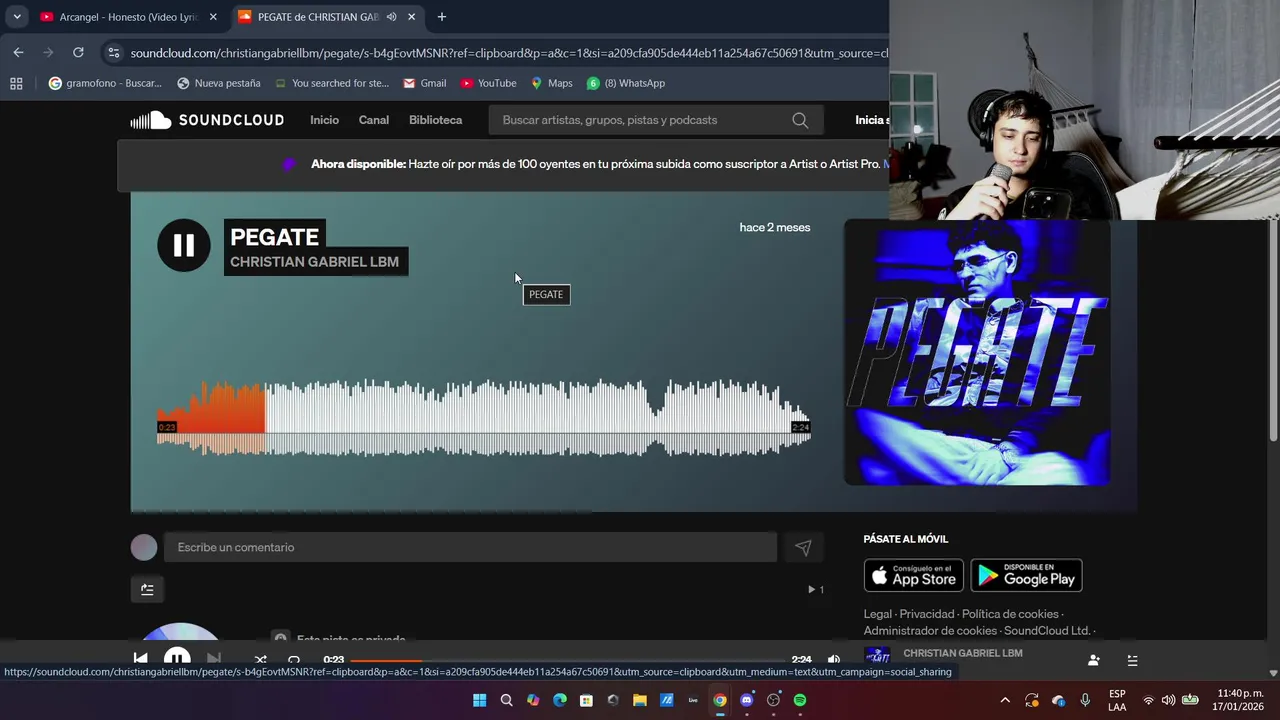This screenshot has width=1280, height=720.
Task: Click the address bar URL
Action: pyautogui.click(x=509, y=53)
